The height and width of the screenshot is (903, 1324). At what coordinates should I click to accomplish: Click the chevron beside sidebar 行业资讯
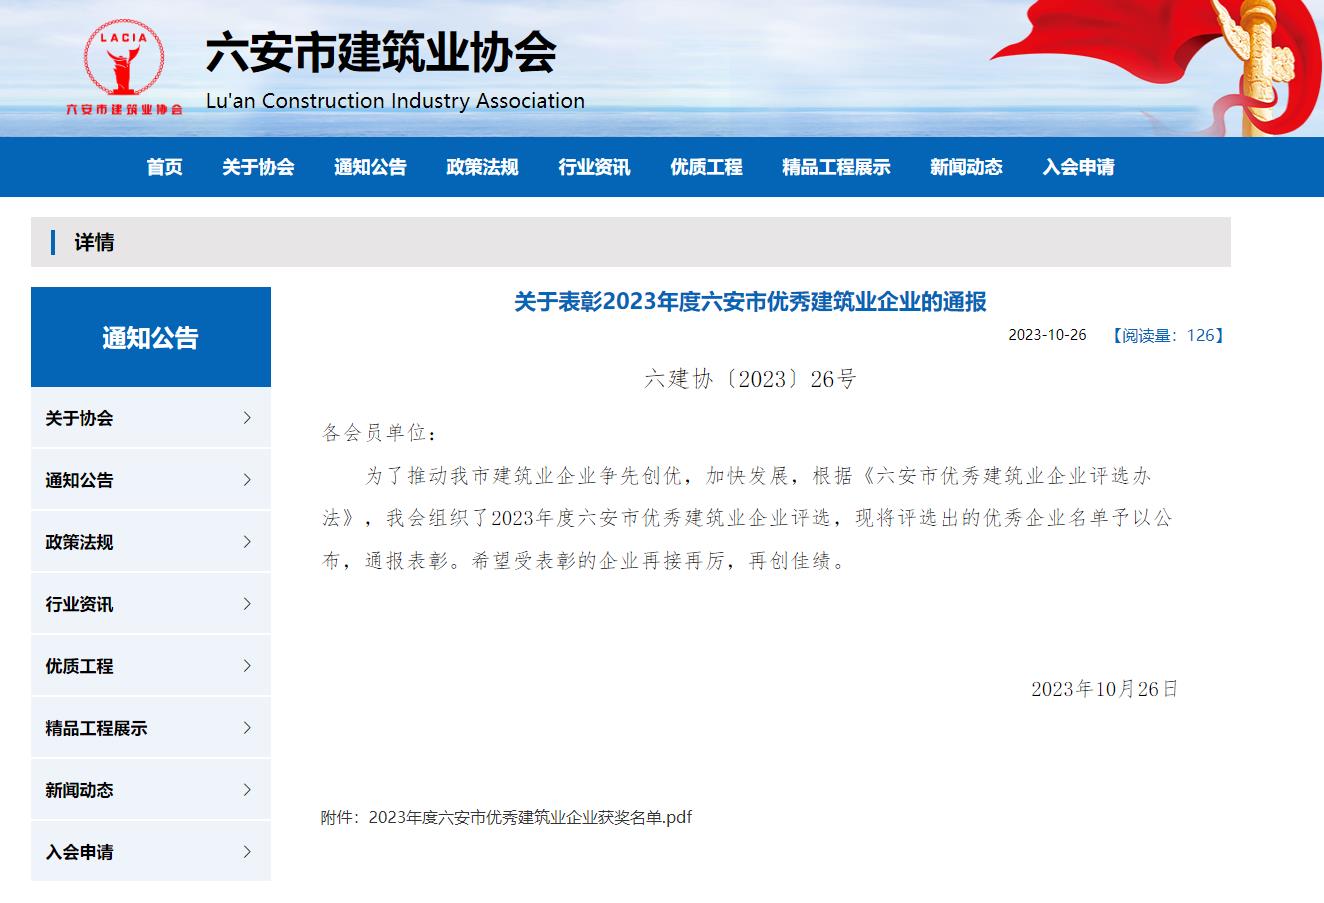tap(247, 604)
